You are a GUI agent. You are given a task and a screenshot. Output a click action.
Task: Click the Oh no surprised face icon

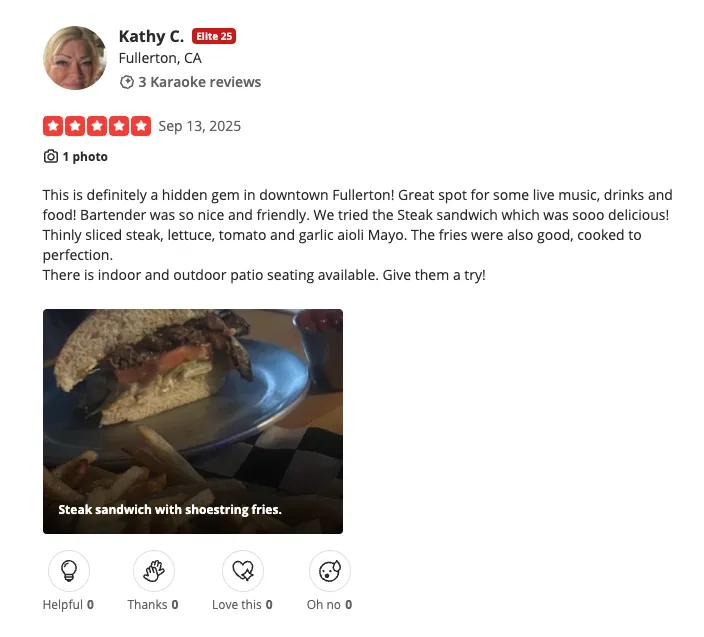click(x=330, y=571)
